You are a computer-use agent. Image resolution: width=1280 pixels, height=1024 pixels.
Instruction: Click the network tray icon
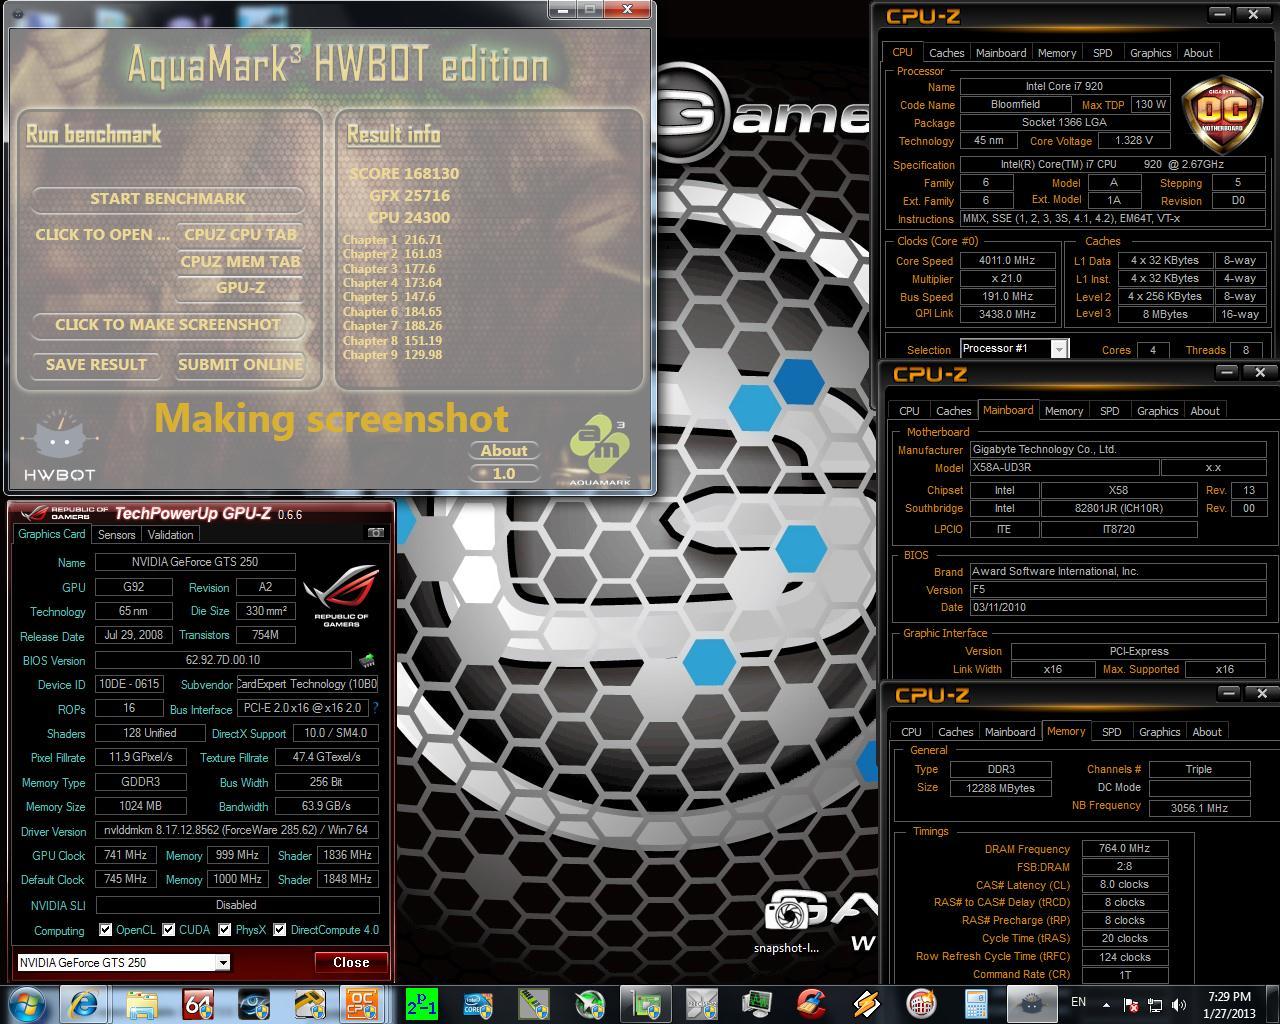1154,1004
